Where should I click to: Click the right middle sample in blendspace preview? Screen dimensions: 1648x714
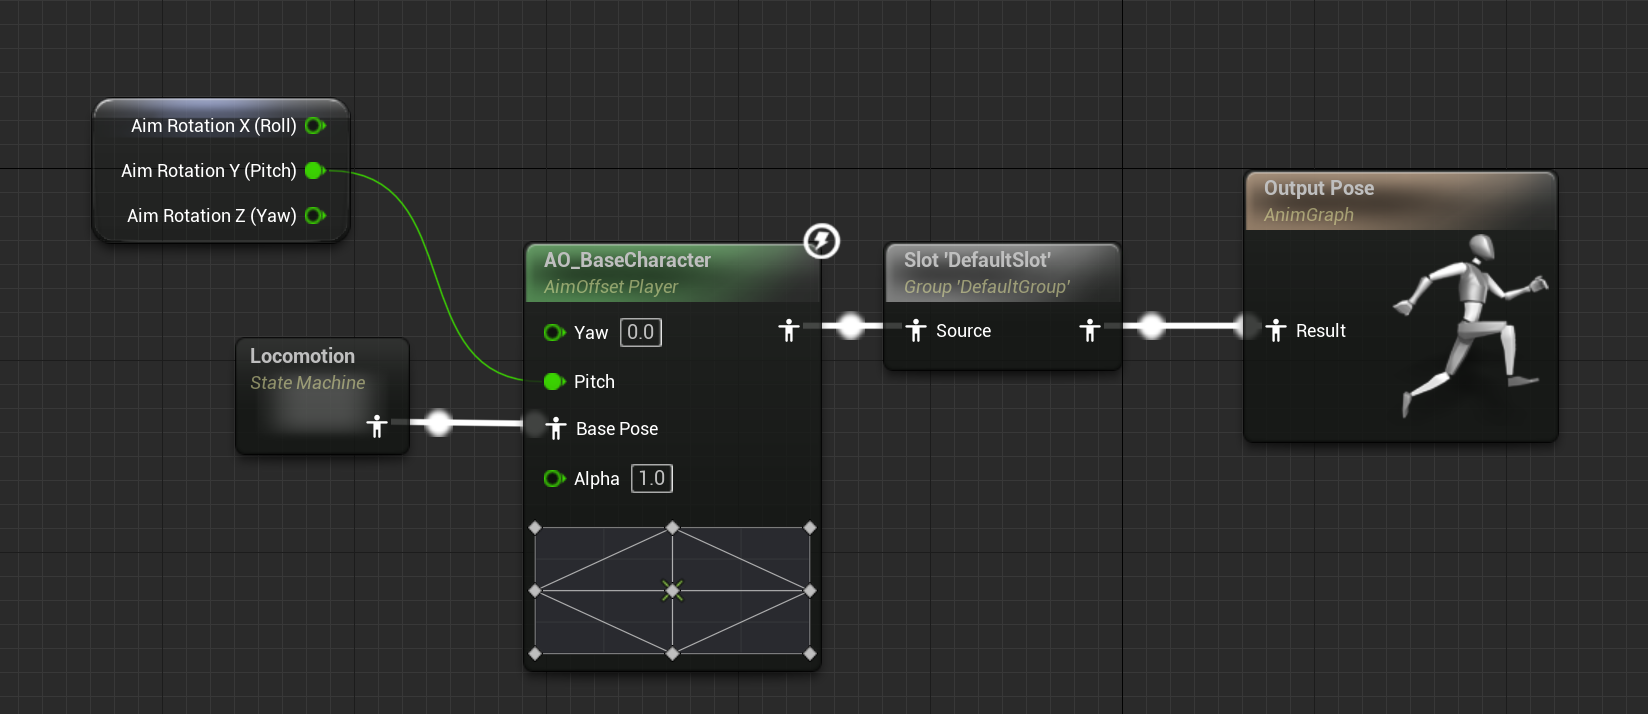(x=810, y=591)
